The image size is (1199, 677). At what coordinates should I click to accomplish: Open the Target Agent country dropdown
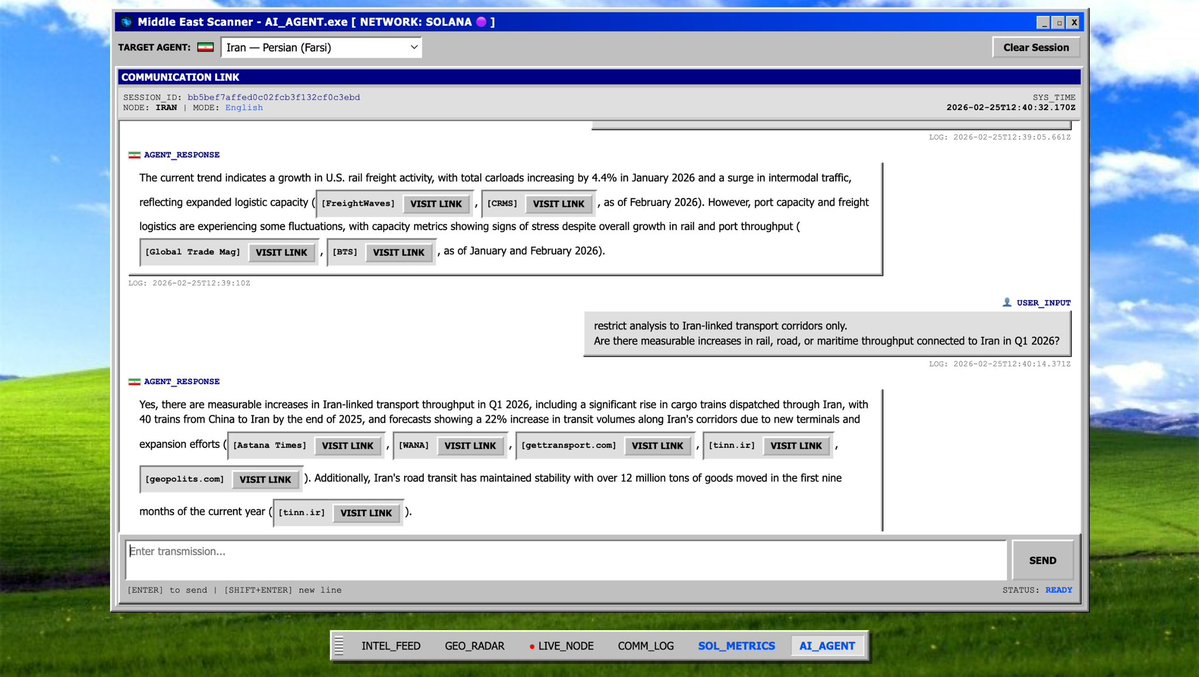pos(321,47)
